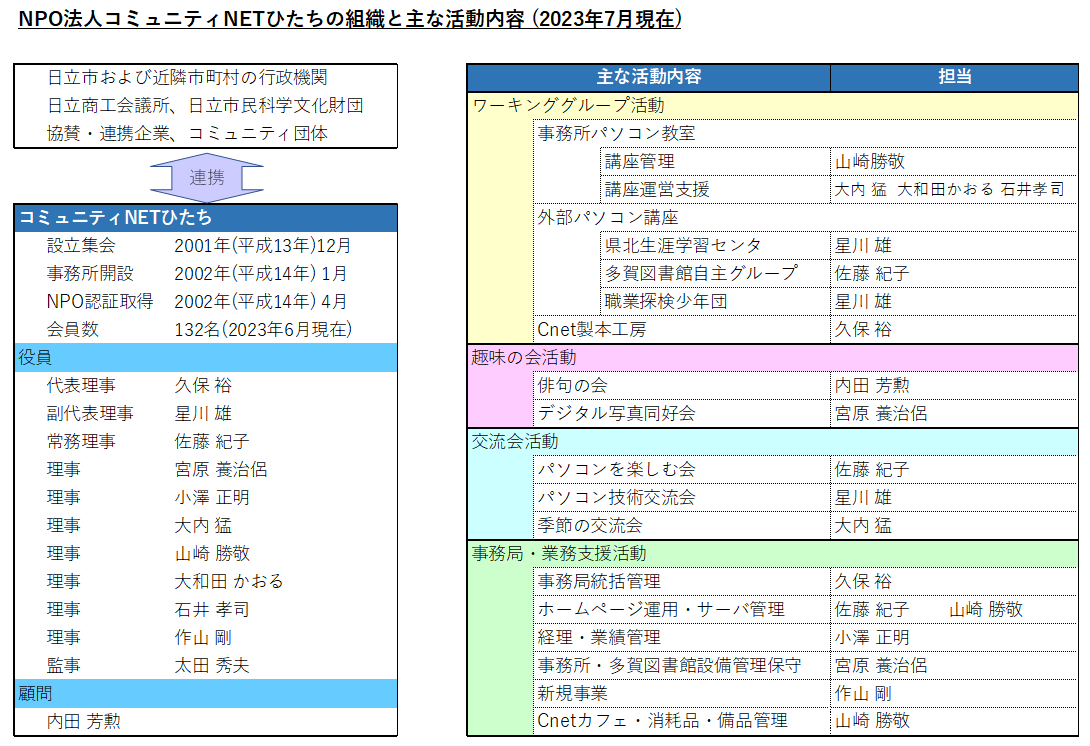Click "星川 雄" in the 副代表理事 row

(203, 413)
